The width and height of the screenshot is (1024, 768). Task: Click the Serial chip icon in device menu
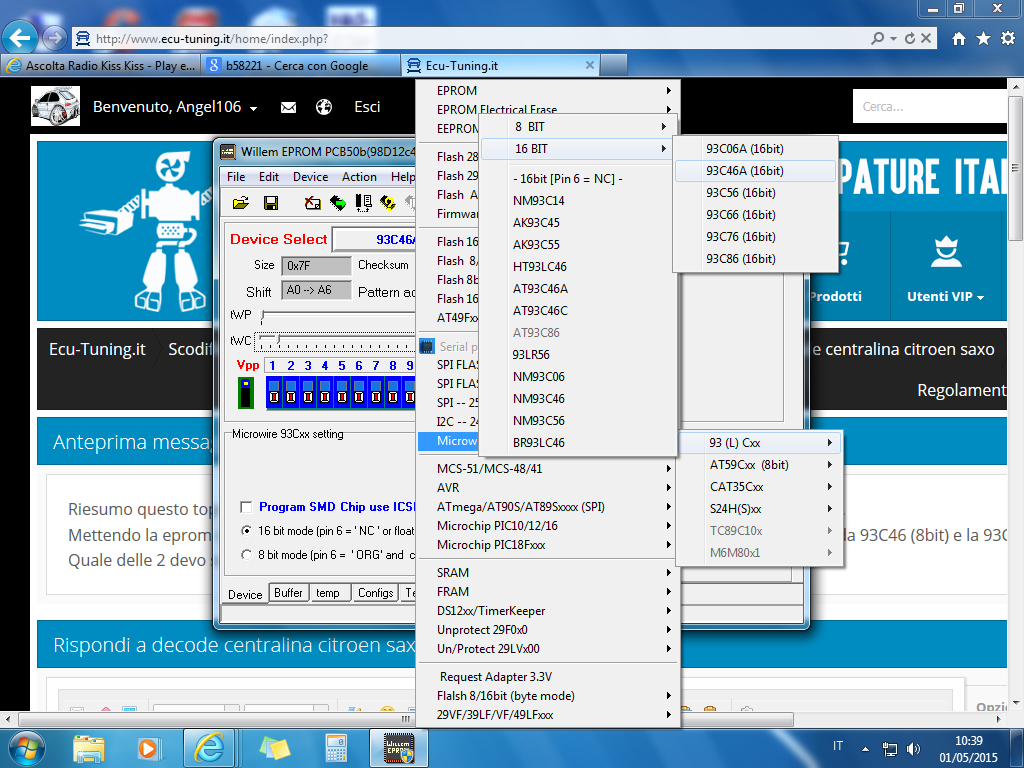pos(426,346)
